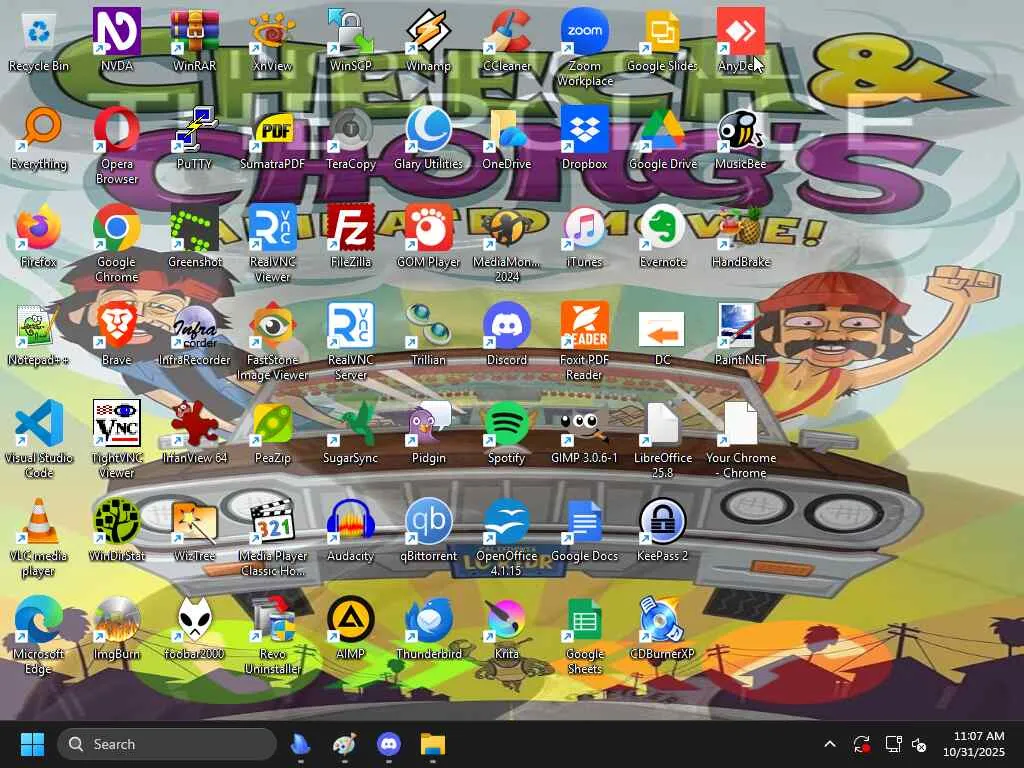Select the TightVNC Viewer shortcut
This screenshot has width=1024, height=768.
click(116, 423)
